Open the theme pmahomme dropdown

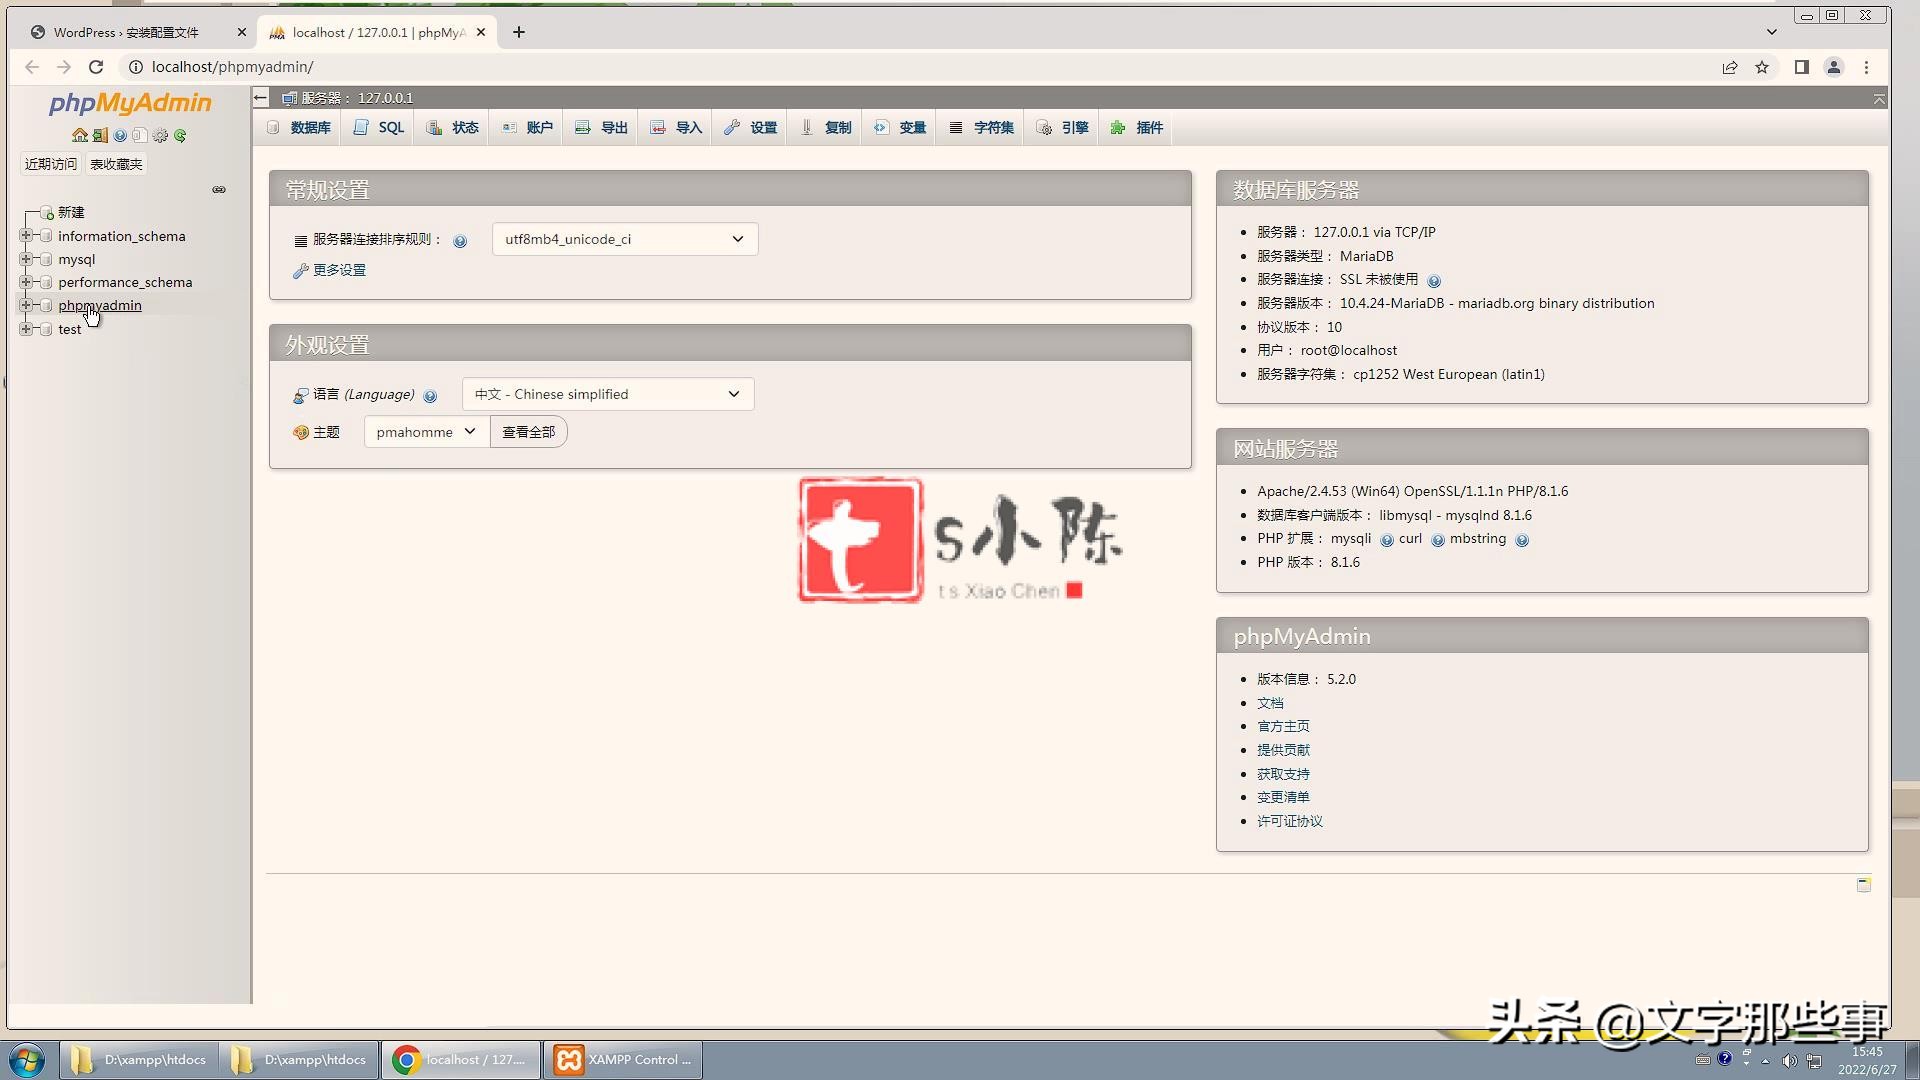pos(426,432)
